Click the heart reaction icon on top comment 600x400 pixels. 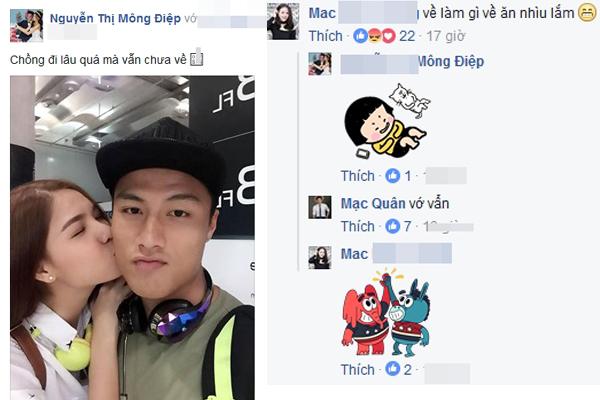(388, 36)
